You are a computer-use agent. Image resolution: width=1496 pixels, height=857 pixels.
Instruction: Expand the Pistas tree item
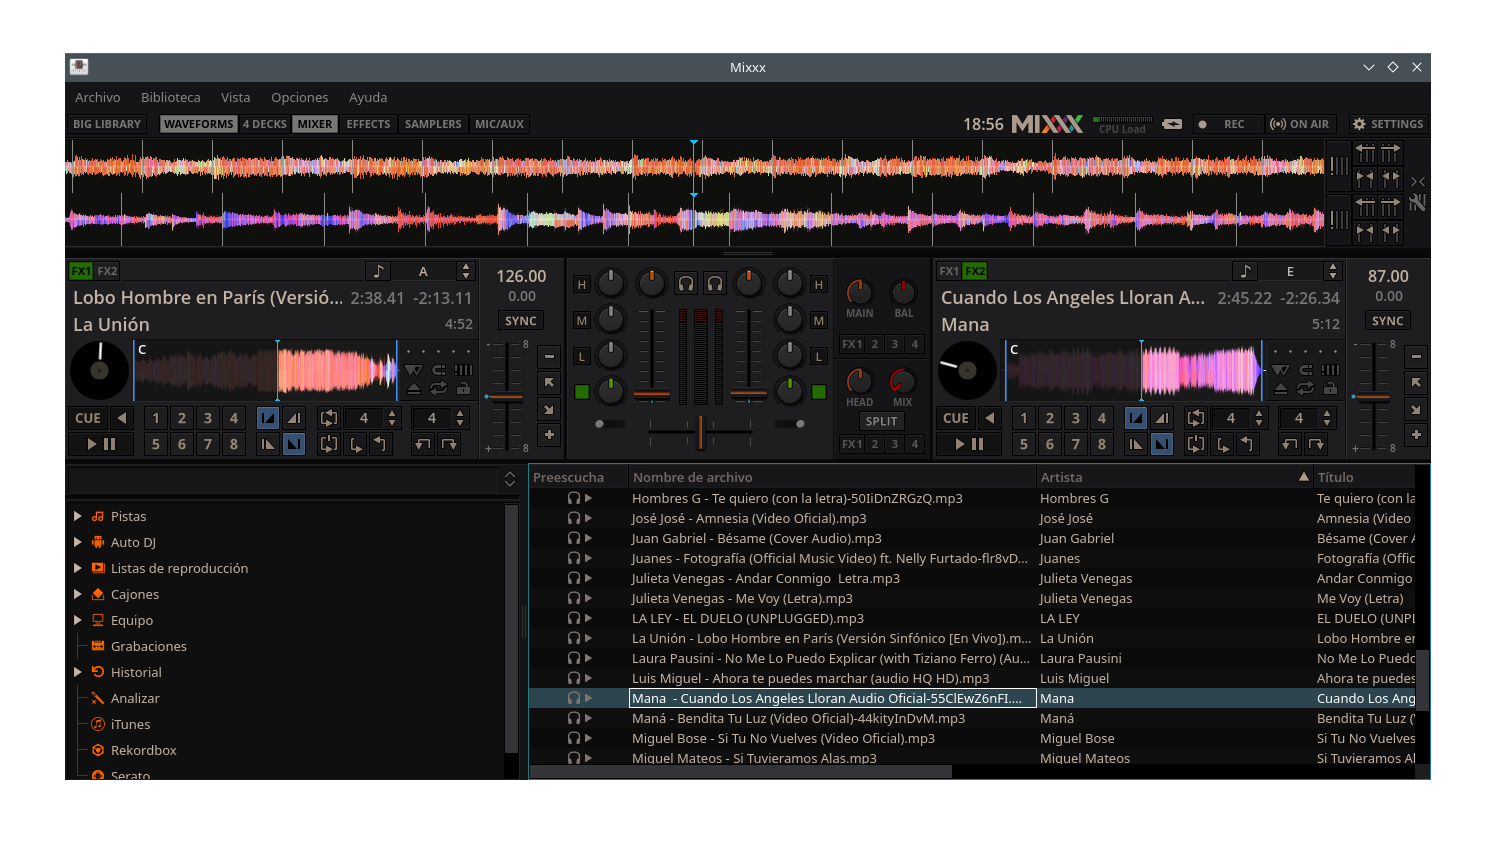pos(78,516)
